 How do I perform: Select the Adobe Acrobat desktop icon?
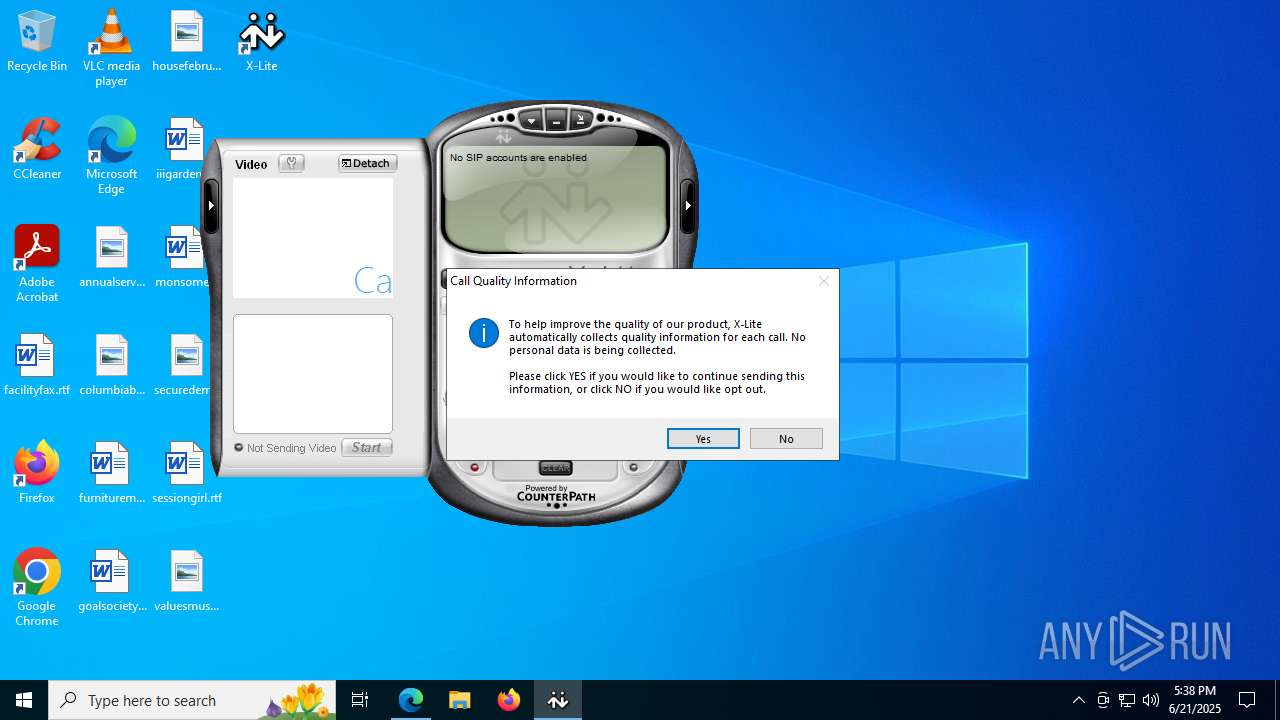coord(37,264)
